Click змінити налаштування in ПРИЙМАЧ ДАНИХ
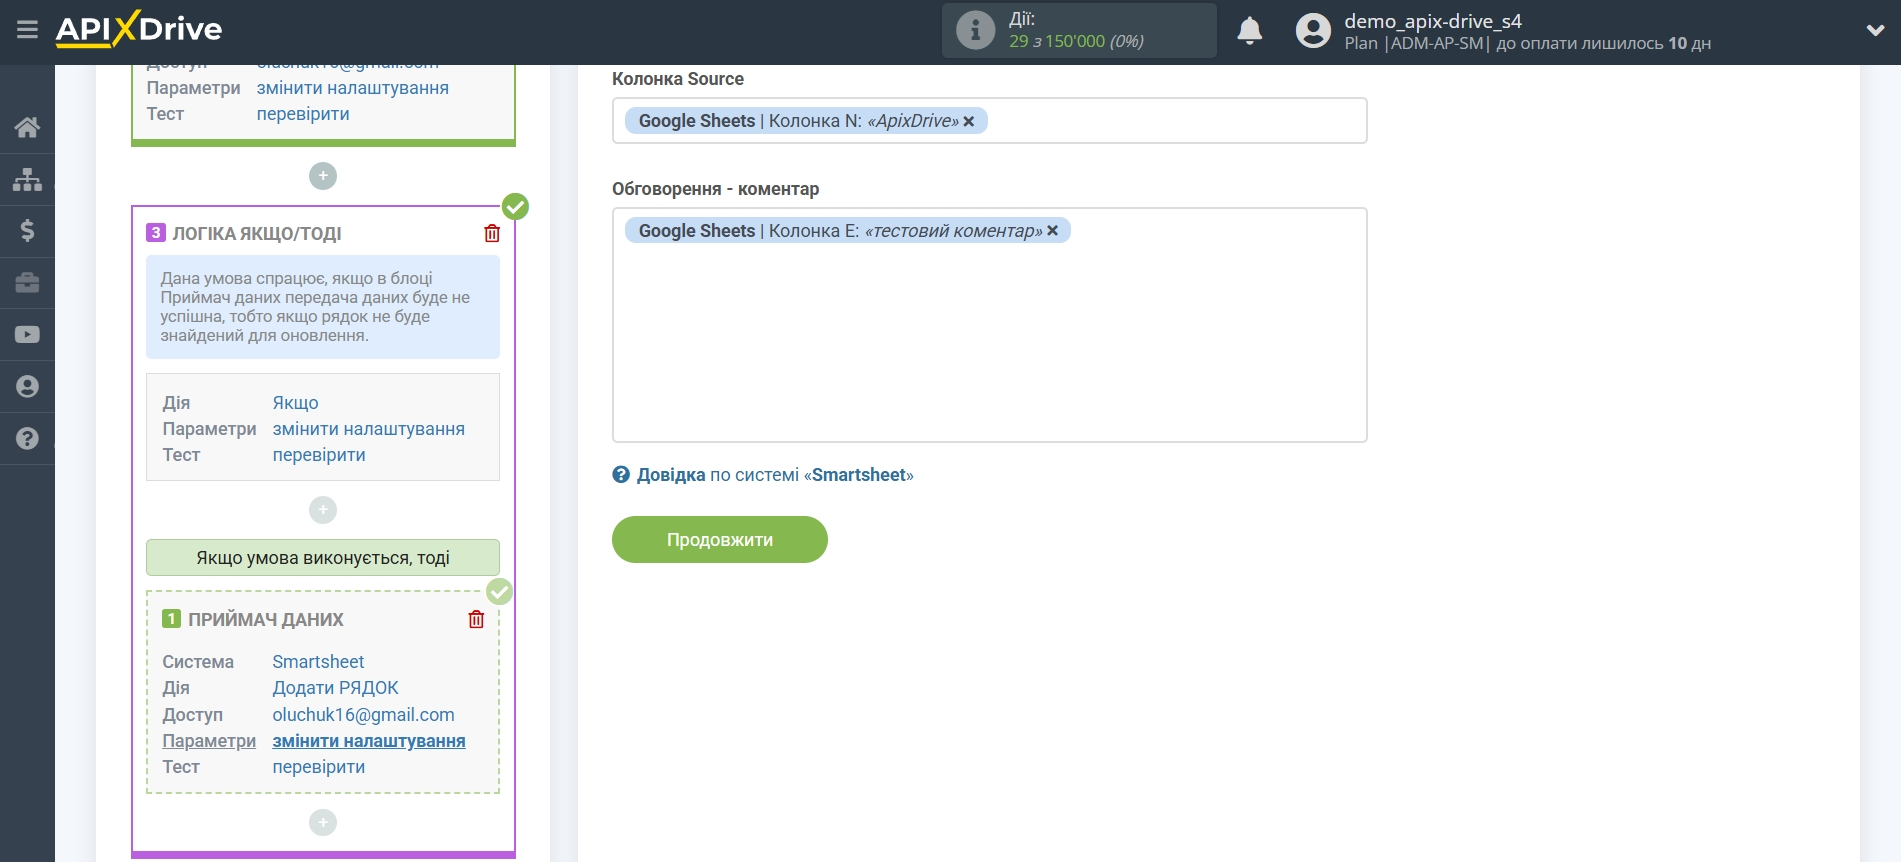This screenshot has height=862, width=1901. 369,741
